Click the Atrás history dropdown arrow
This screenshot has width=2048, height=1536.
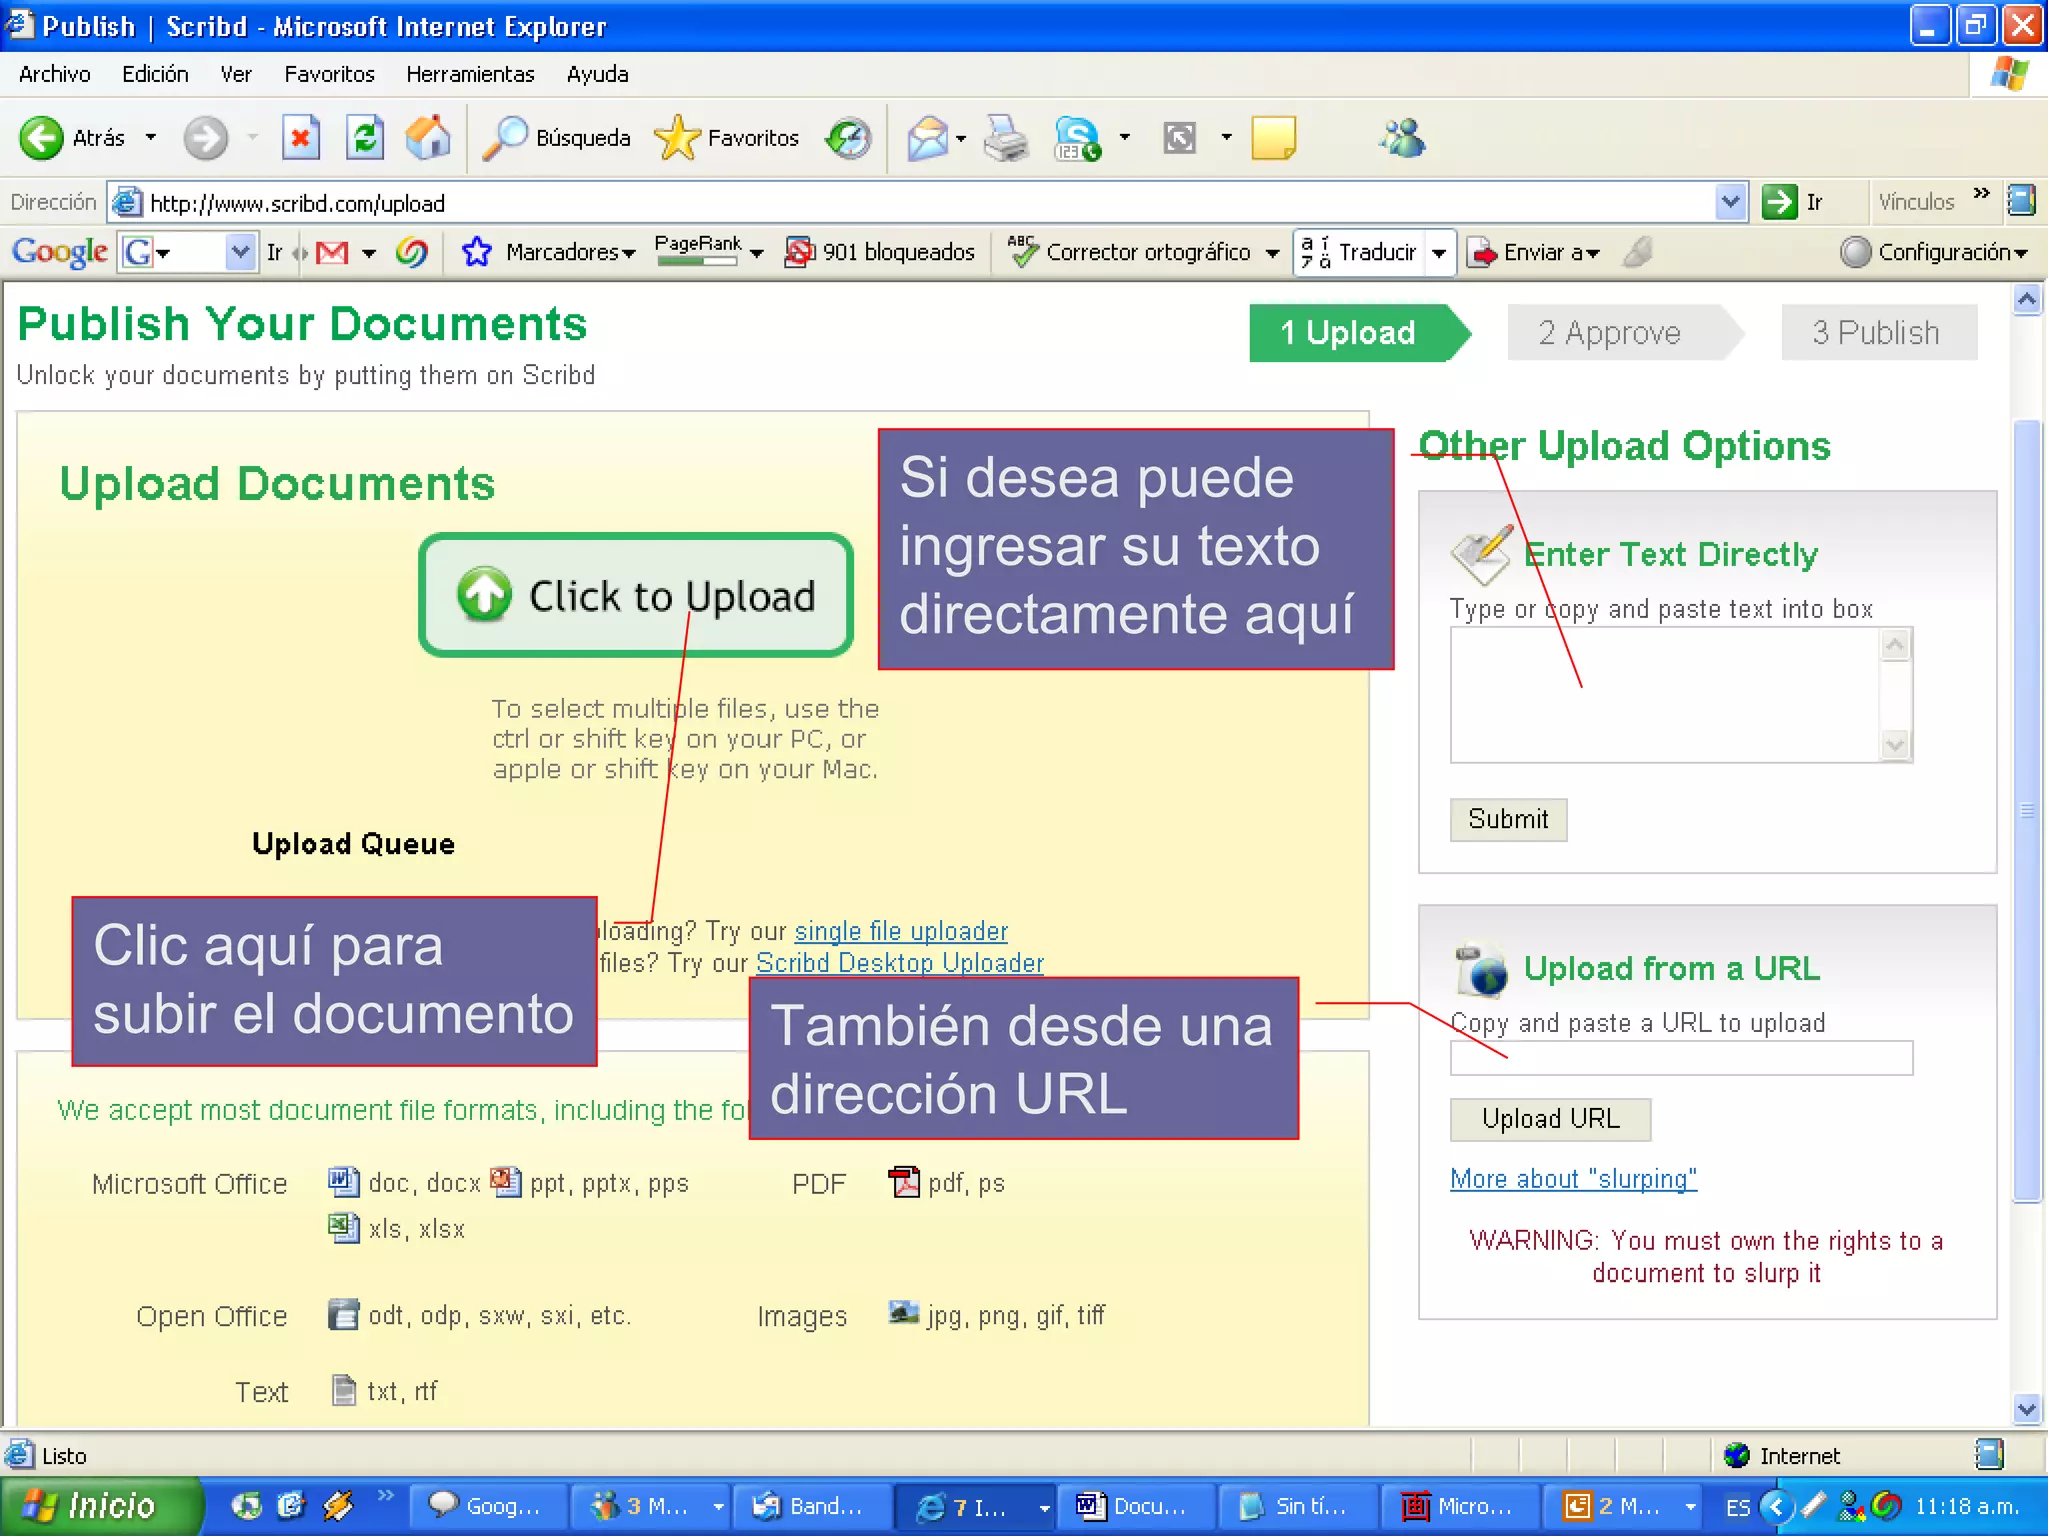coord(151,138)
